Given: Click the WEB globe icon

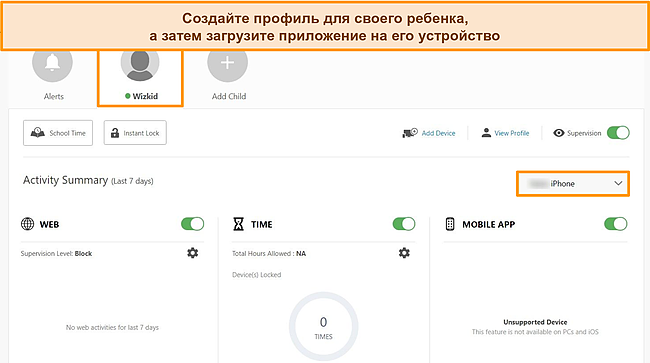Looking at the screenshot, I should (27, 224).
